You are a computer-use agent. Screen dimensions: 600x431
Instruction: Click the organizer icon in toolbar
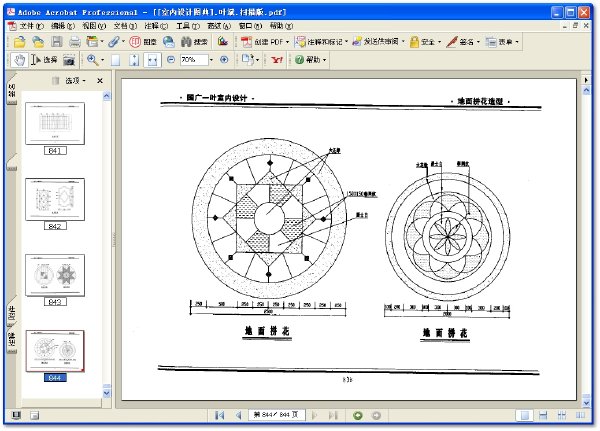92,41
